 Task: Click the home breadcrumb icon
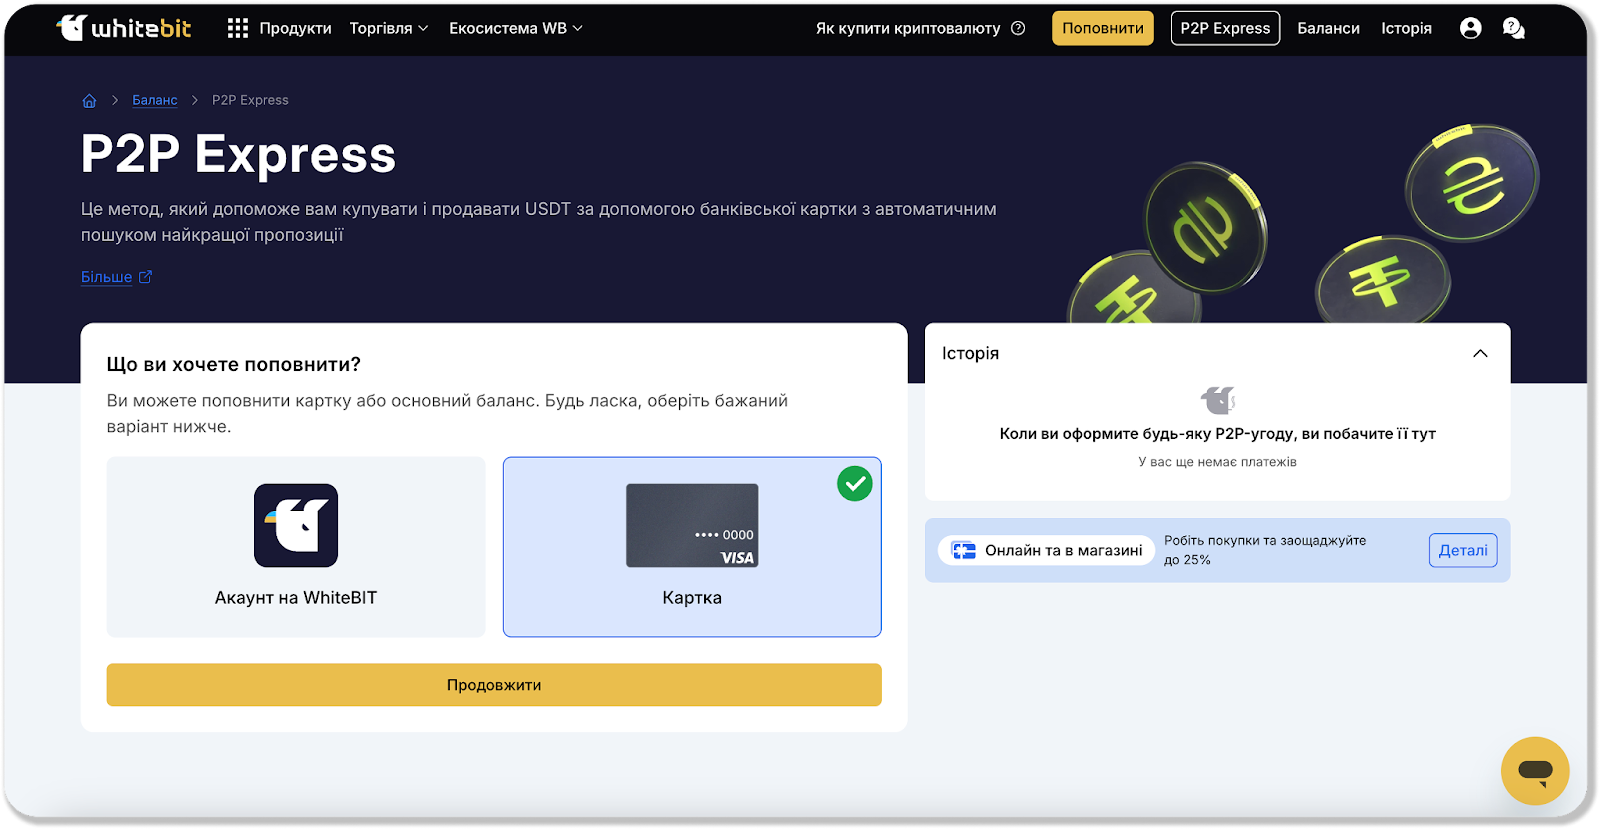[x=89, y=100]
